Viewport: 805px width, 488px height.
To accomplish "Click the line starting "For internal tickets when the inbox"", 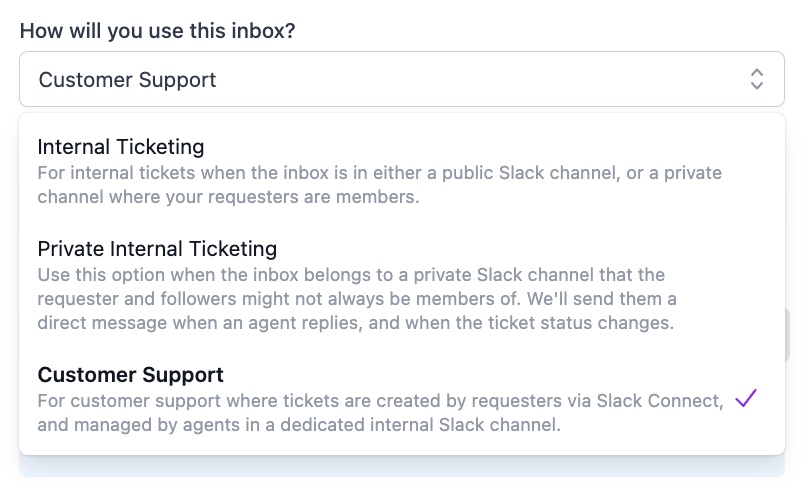I will point(379,173).
